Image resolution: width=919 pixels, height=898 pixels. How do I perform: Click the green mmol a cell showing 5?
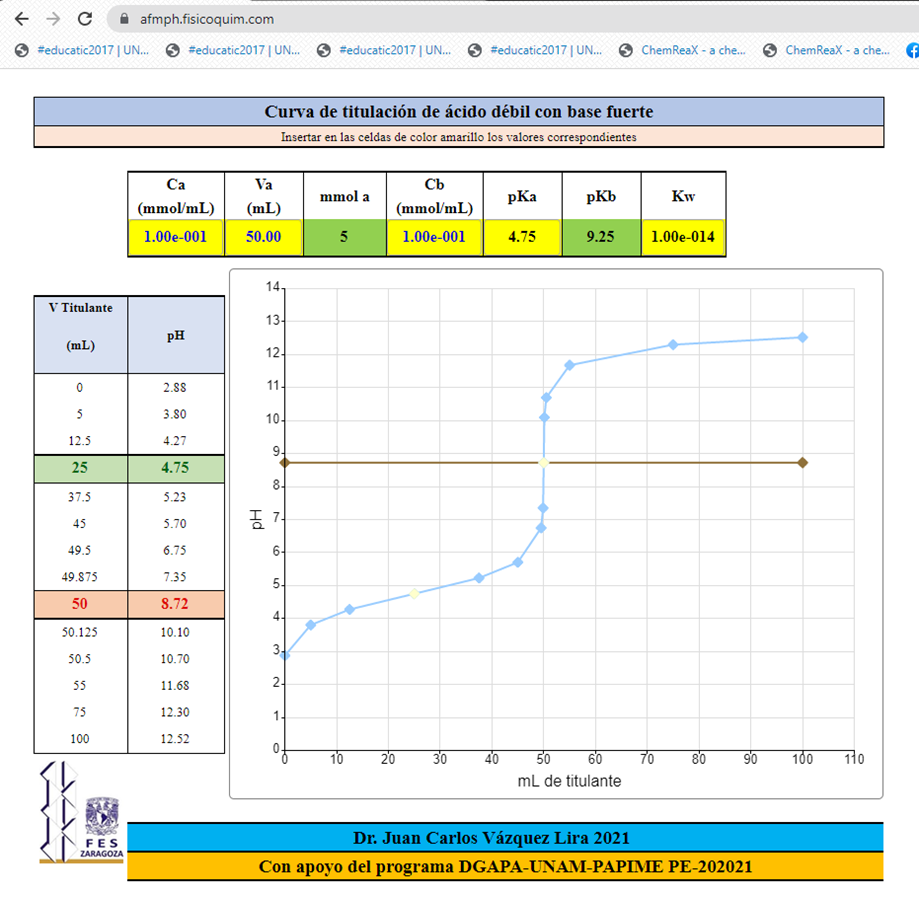tap(344, 238)
